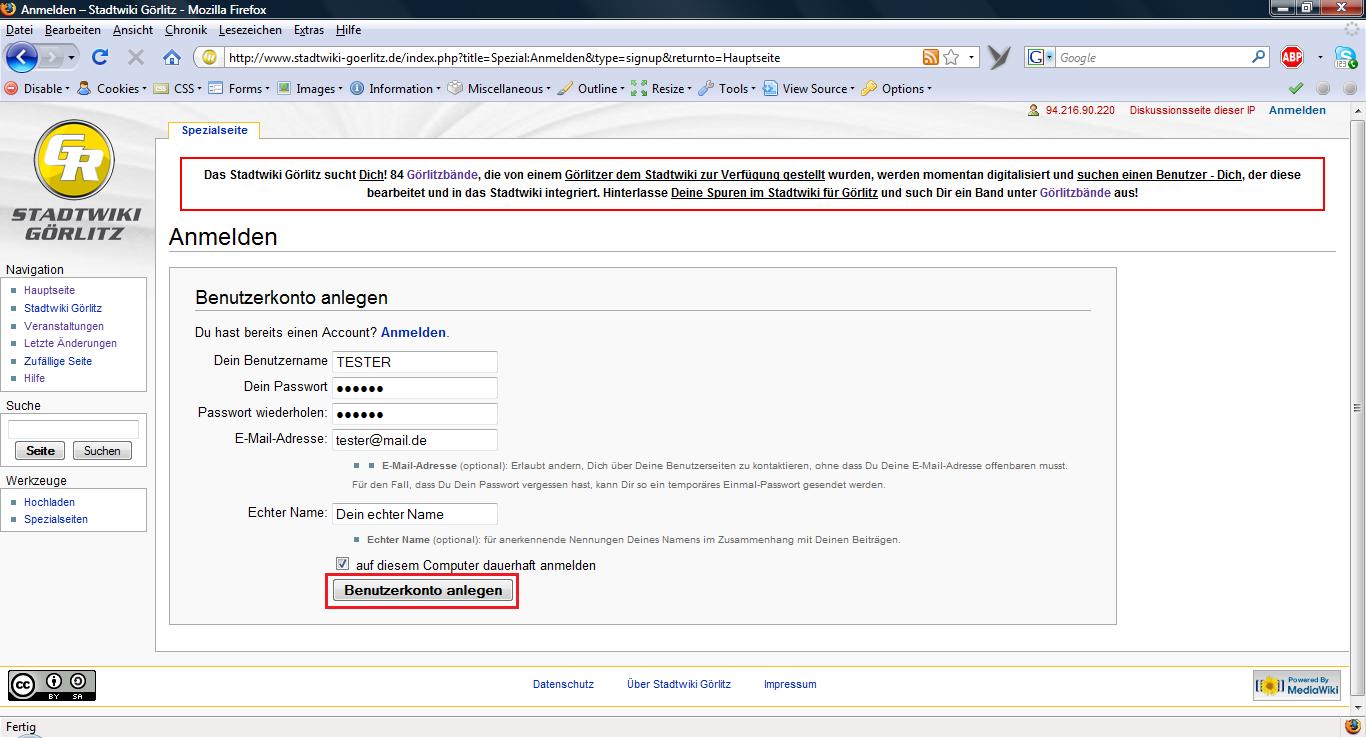
Task: Click into the E-Mail-Adresse field
Action: coord(414,440)
